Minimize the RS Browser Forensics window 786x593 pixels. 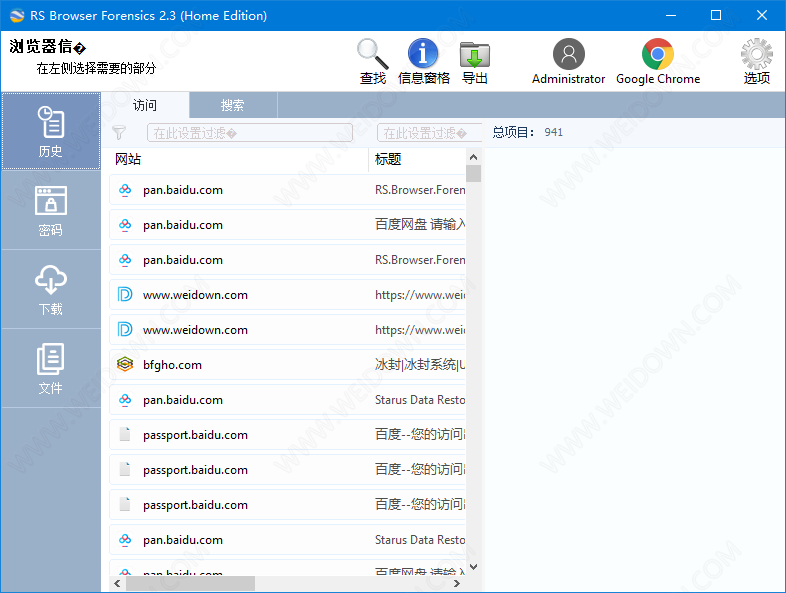click(x=671, y=16)
